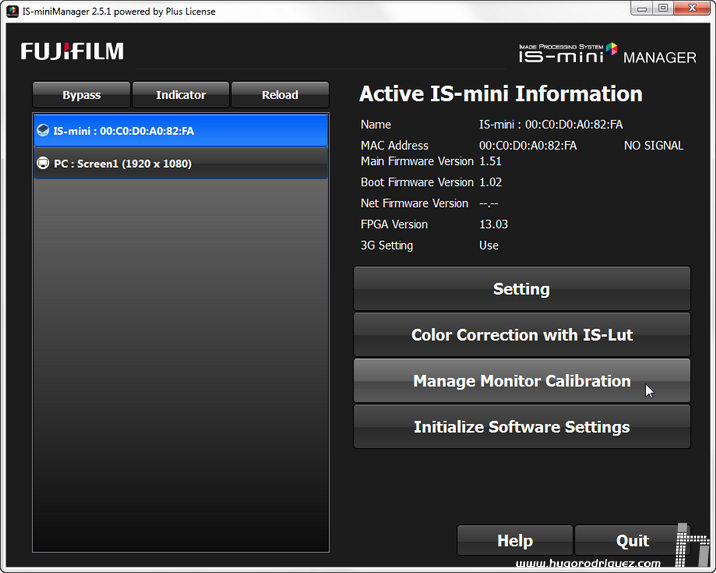Click the NO SIGNAL status text
Image resolution: width=716 pixels, height=573 pixels.
653,146
